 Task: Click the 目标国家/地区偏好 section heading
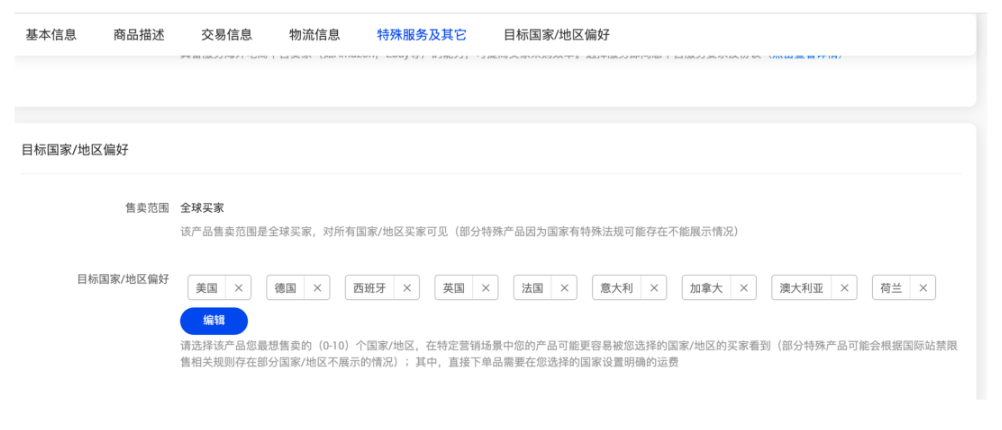coord(75,150)
